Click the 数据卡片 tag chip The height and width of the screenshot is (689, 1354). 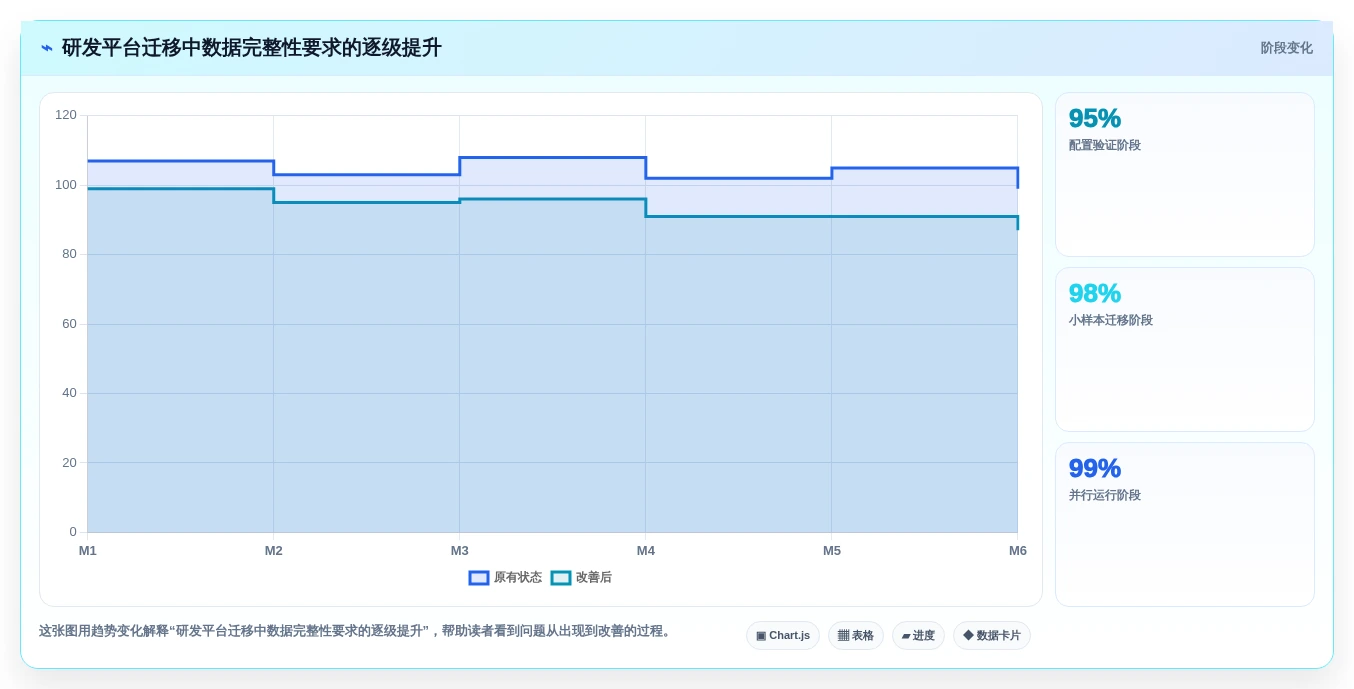click(992, 636)
